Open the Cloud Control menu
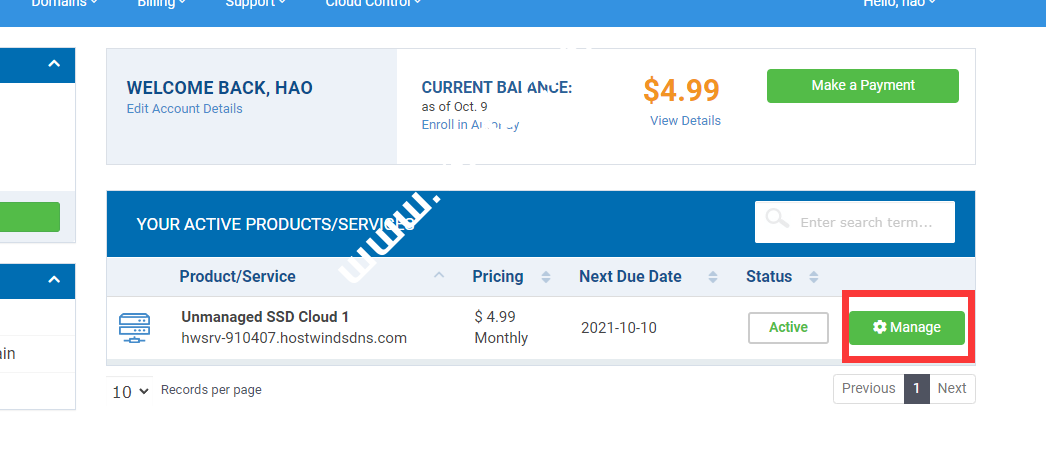1046x471 pixels. coord(372,3)
